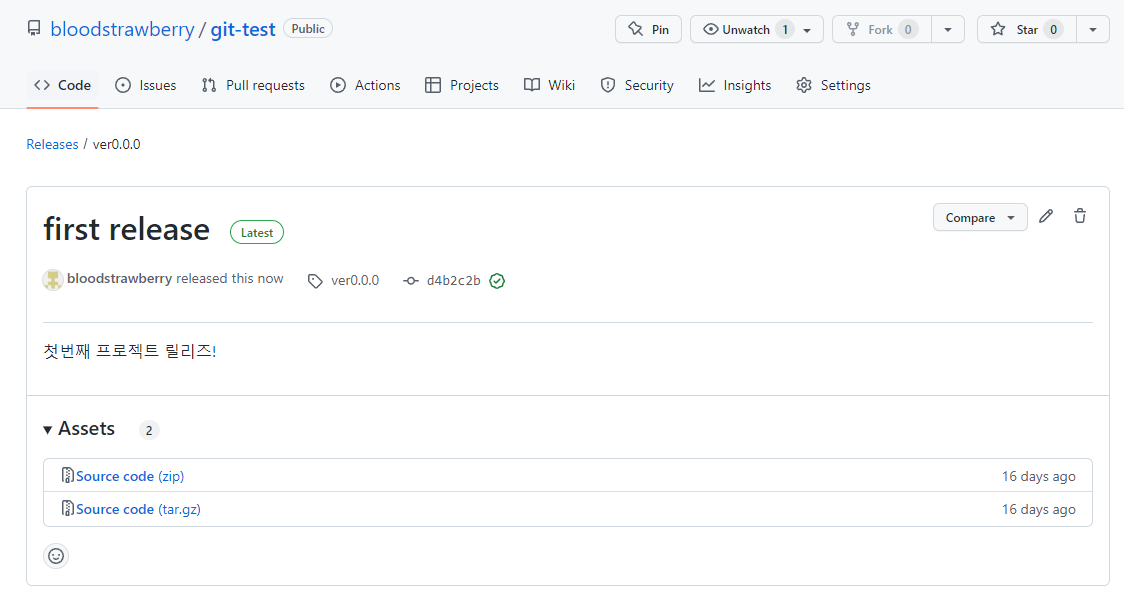Click the ver0.0.0 breadcrumb text

(x=116, y=144)
